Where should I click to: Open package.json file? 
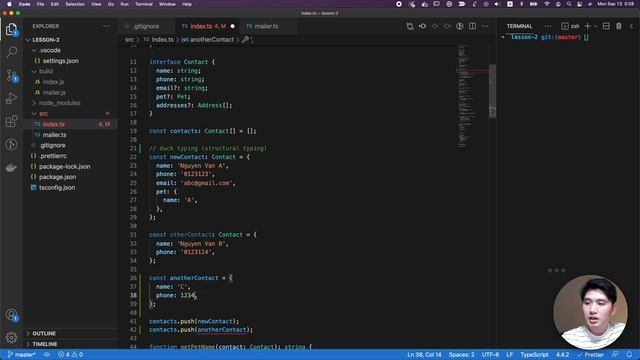(57, 177)
